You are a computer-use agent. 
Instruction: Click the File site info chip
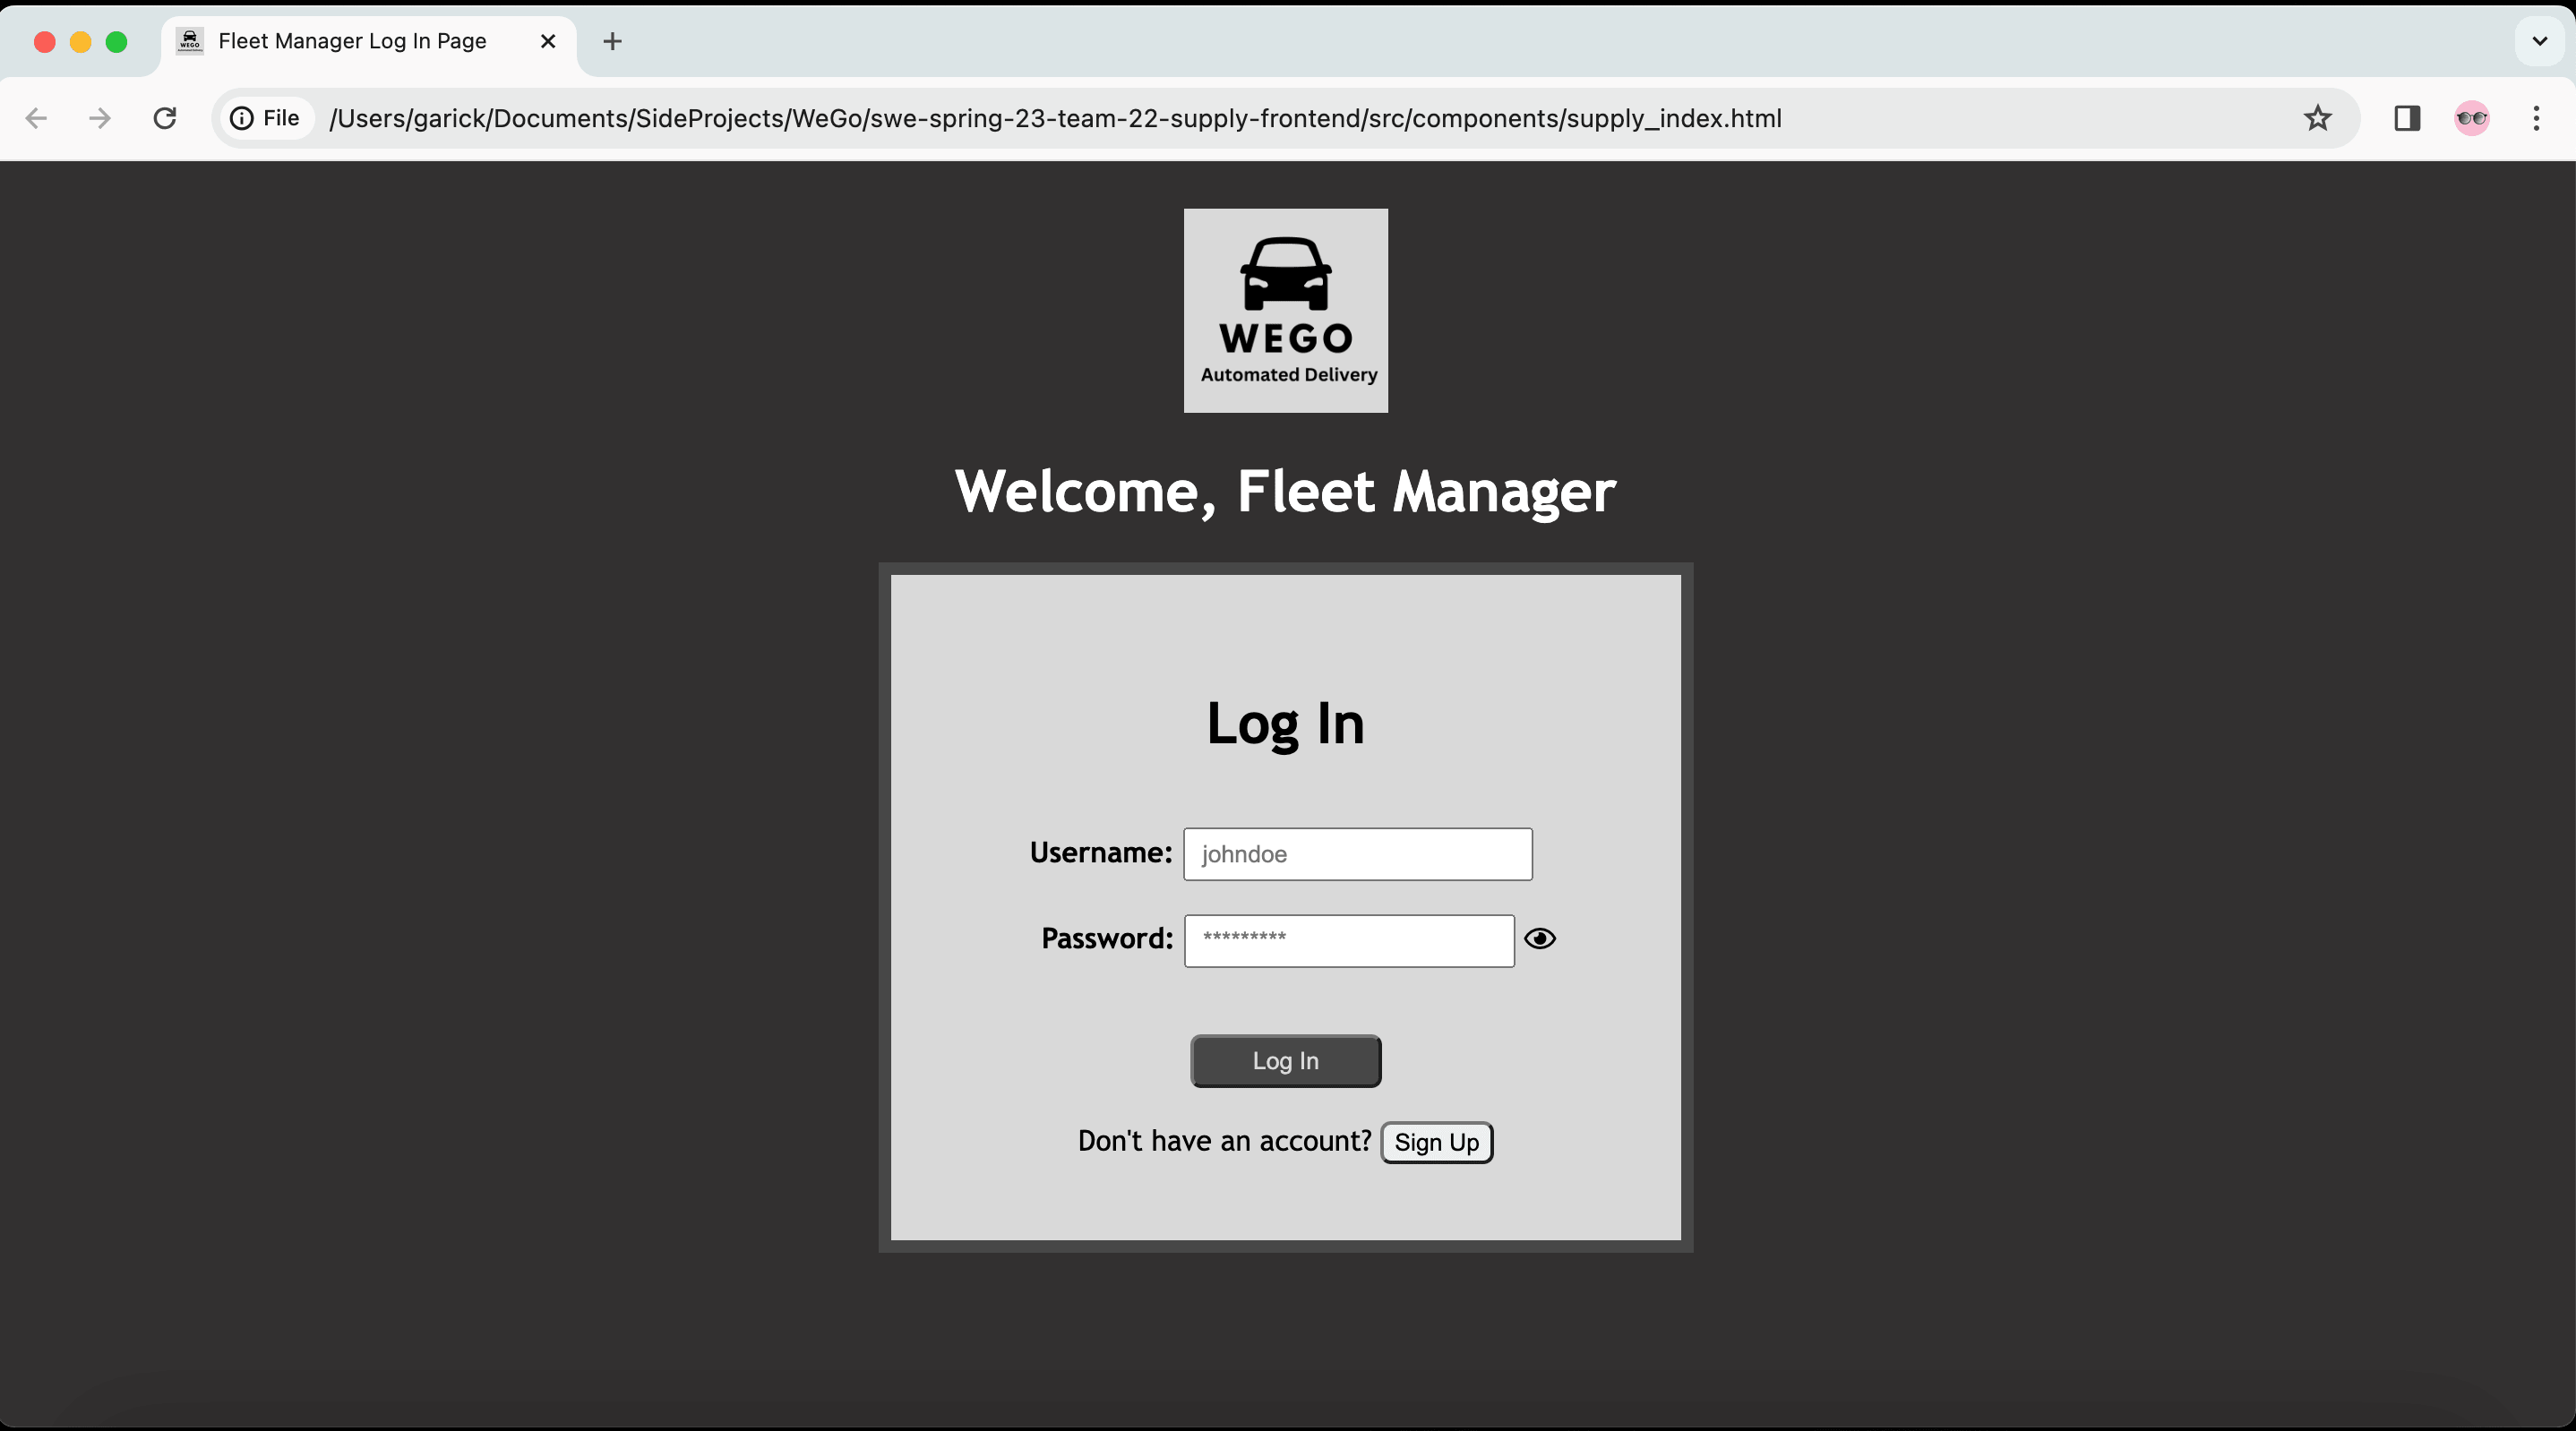point(265,118)
